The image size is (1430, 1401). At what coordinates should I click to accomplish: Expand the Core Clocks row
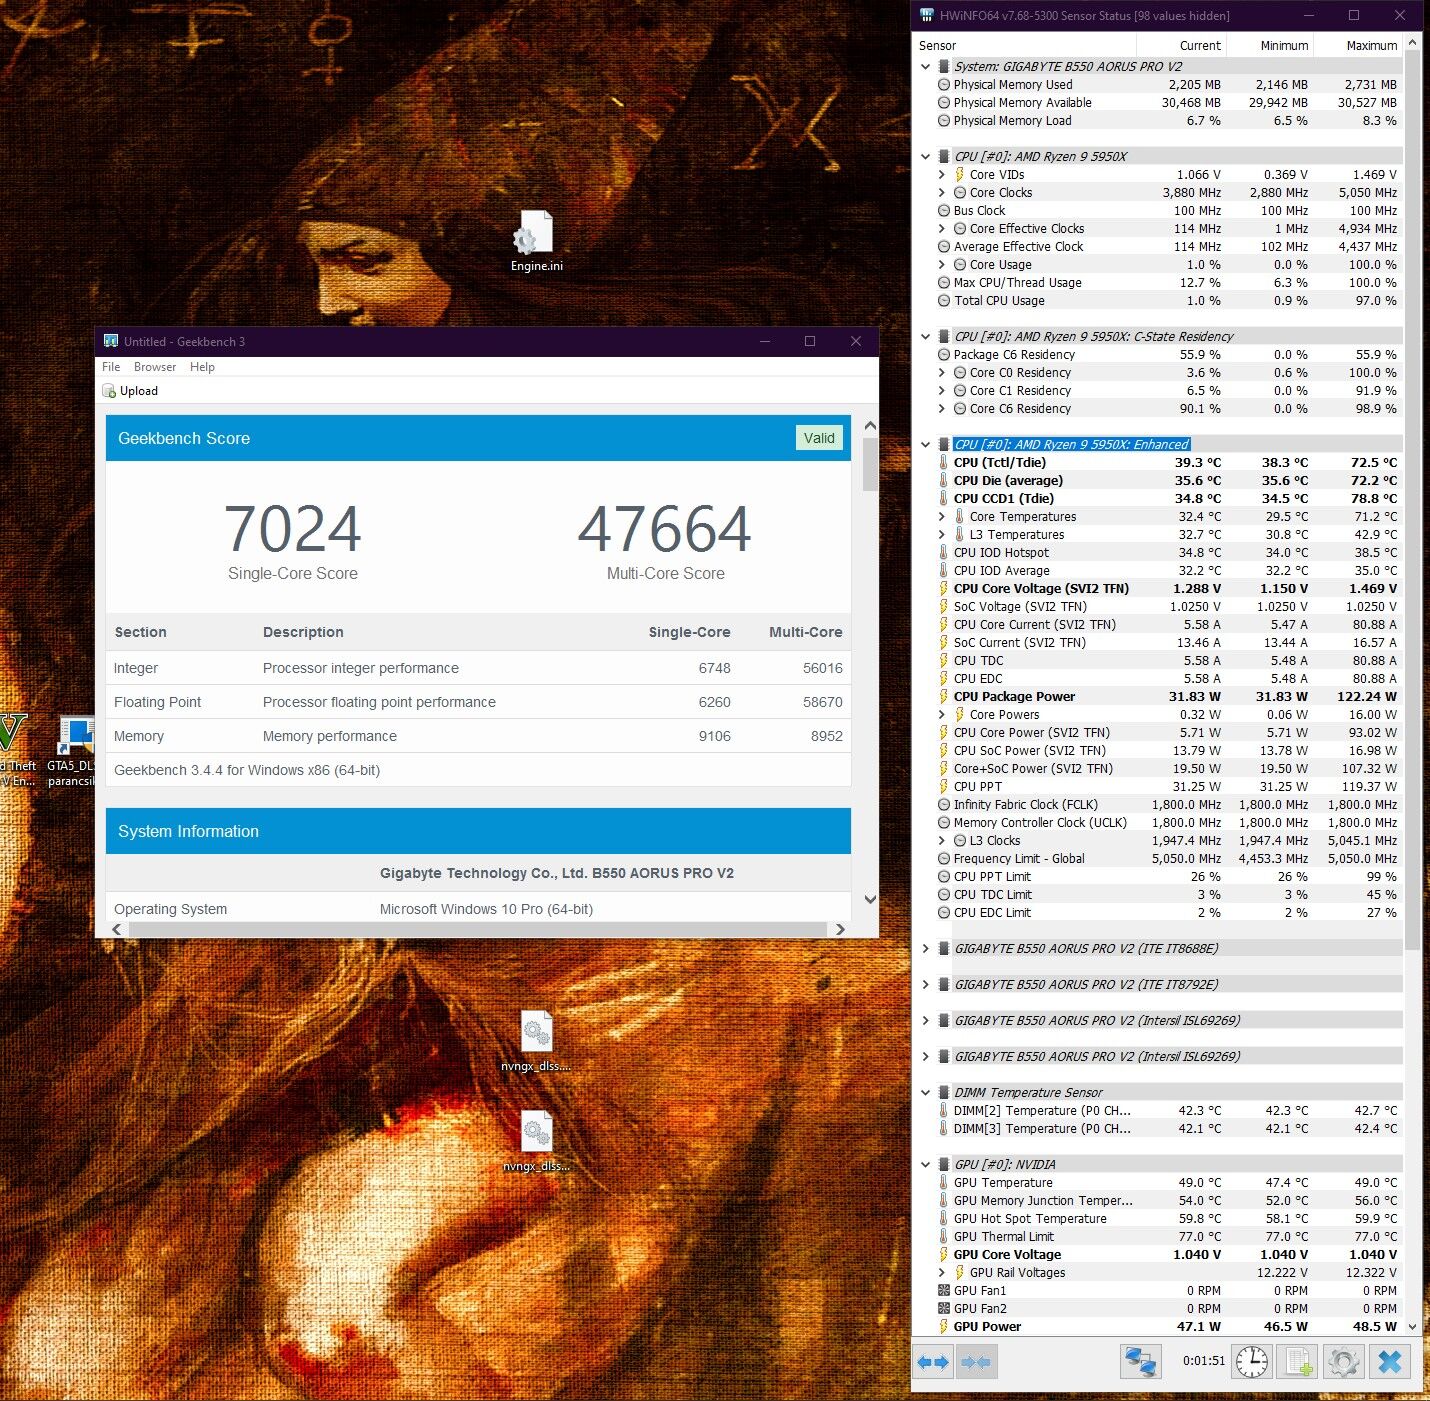(942, 193)
